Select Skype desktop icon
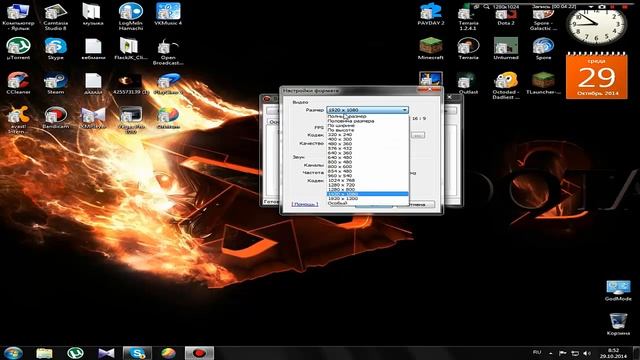The width and height of the screenshot is (640, 360). [x=56, y=49]
